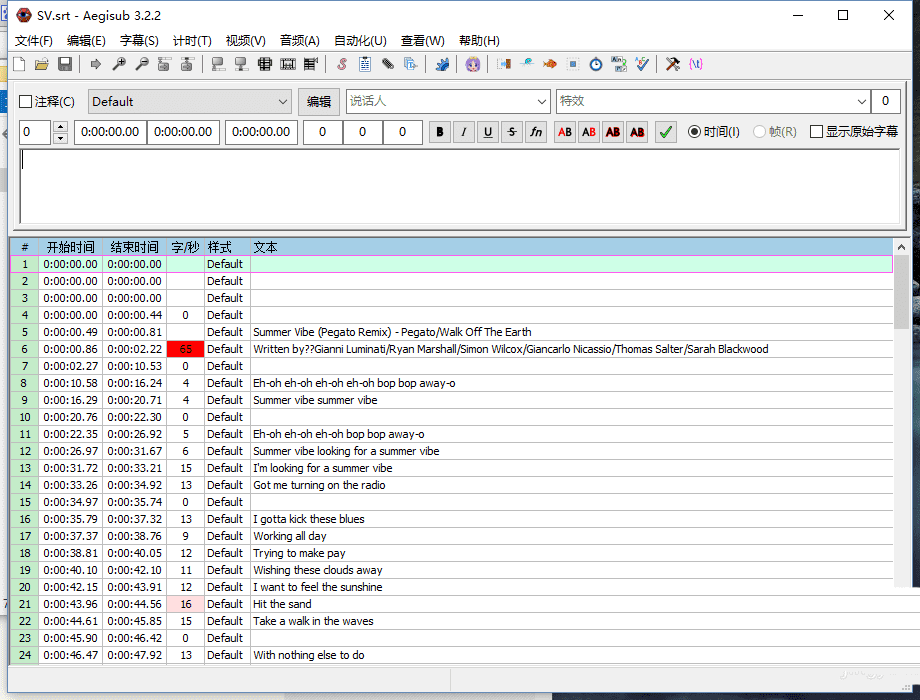Screen dimensions: 920x700
Task: Shift subtitles to current frame icon
Action: coord(311,64)
